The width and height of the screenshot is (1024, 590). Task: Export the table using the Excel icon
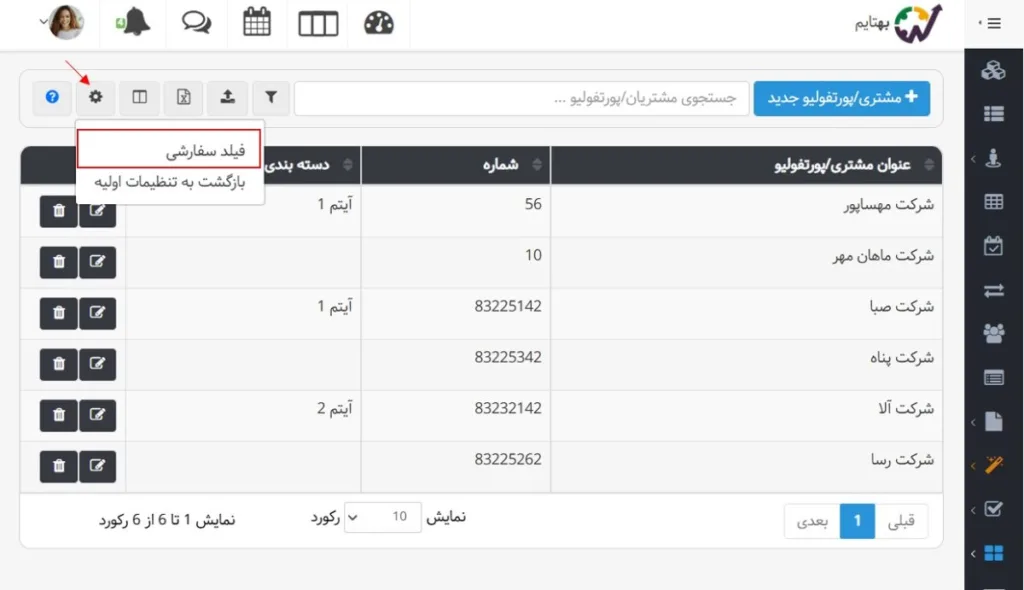(x=183, y=97)
